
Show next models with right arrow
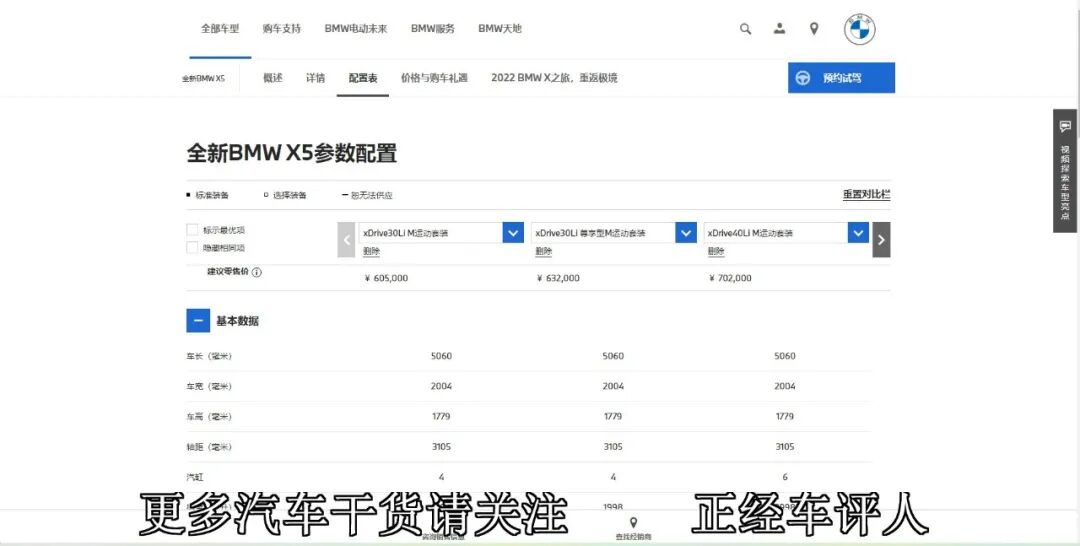pos(881,240)
